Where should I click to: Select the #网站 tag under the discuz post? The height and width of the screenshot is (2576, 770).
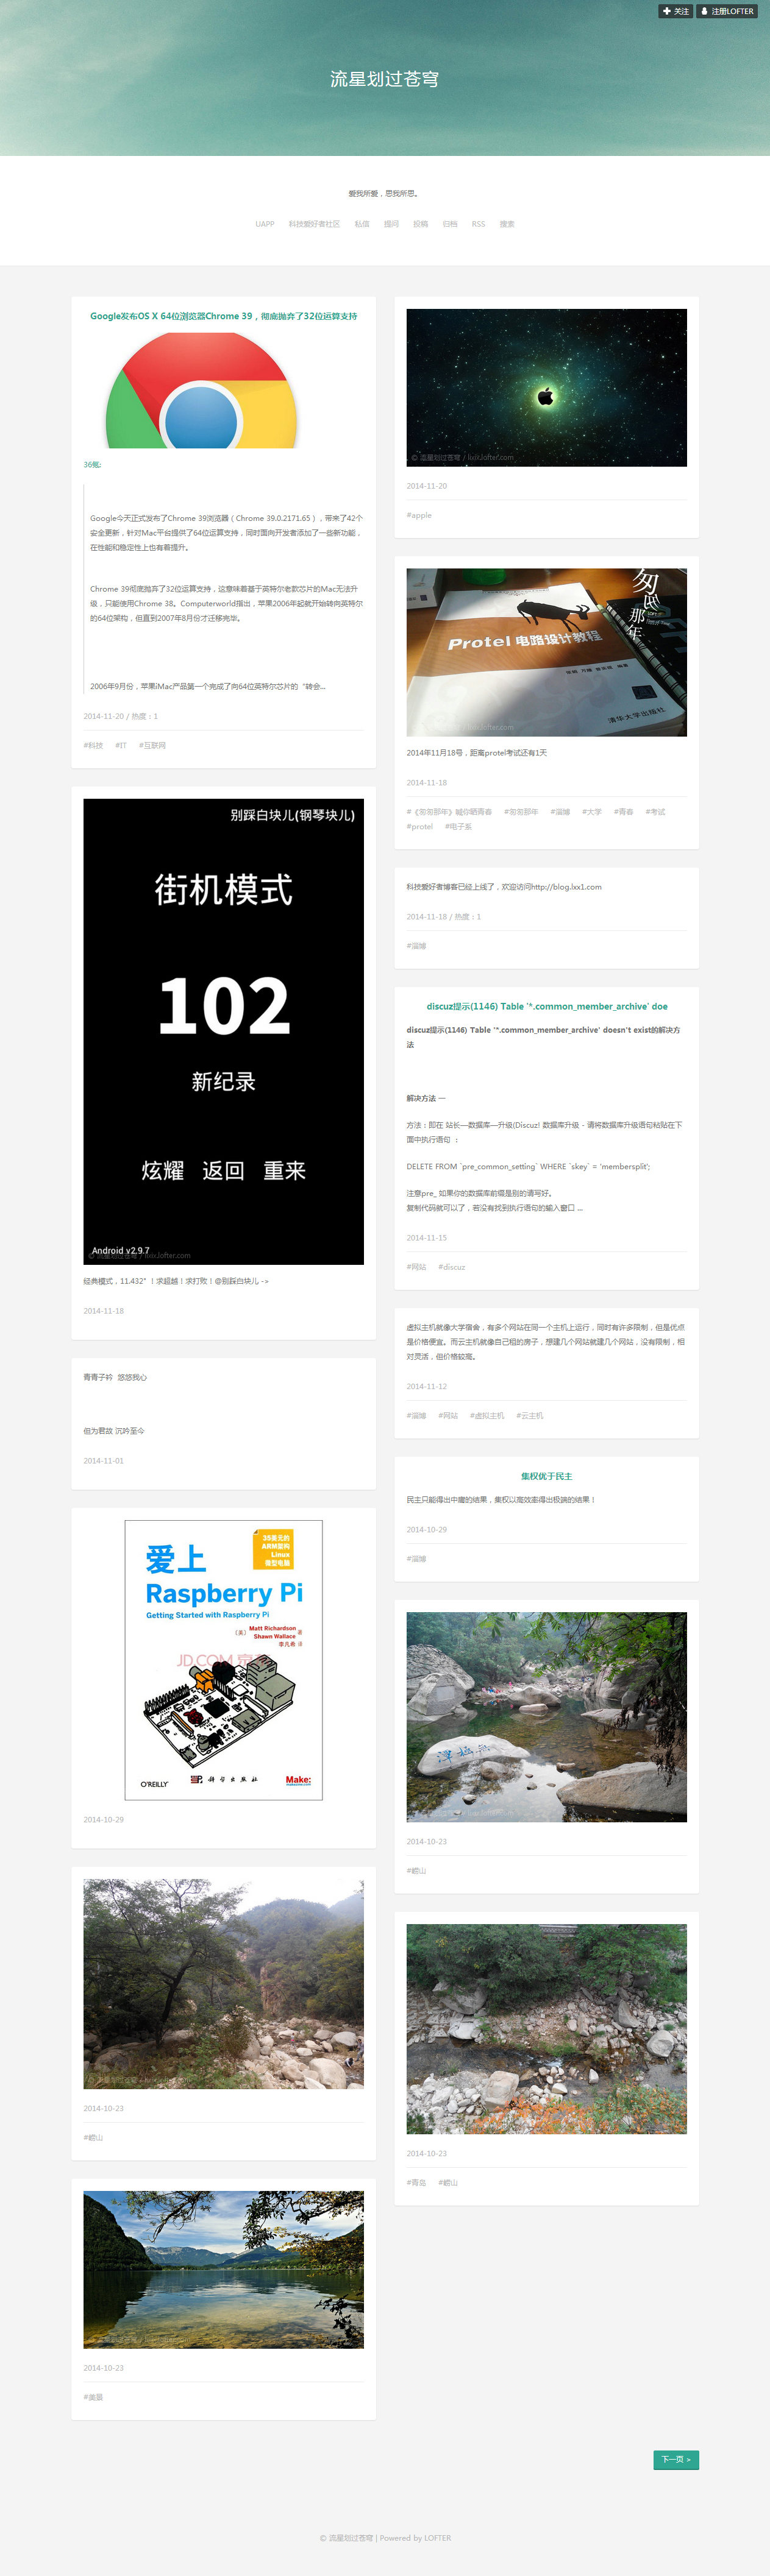(x=416, y=1266)
